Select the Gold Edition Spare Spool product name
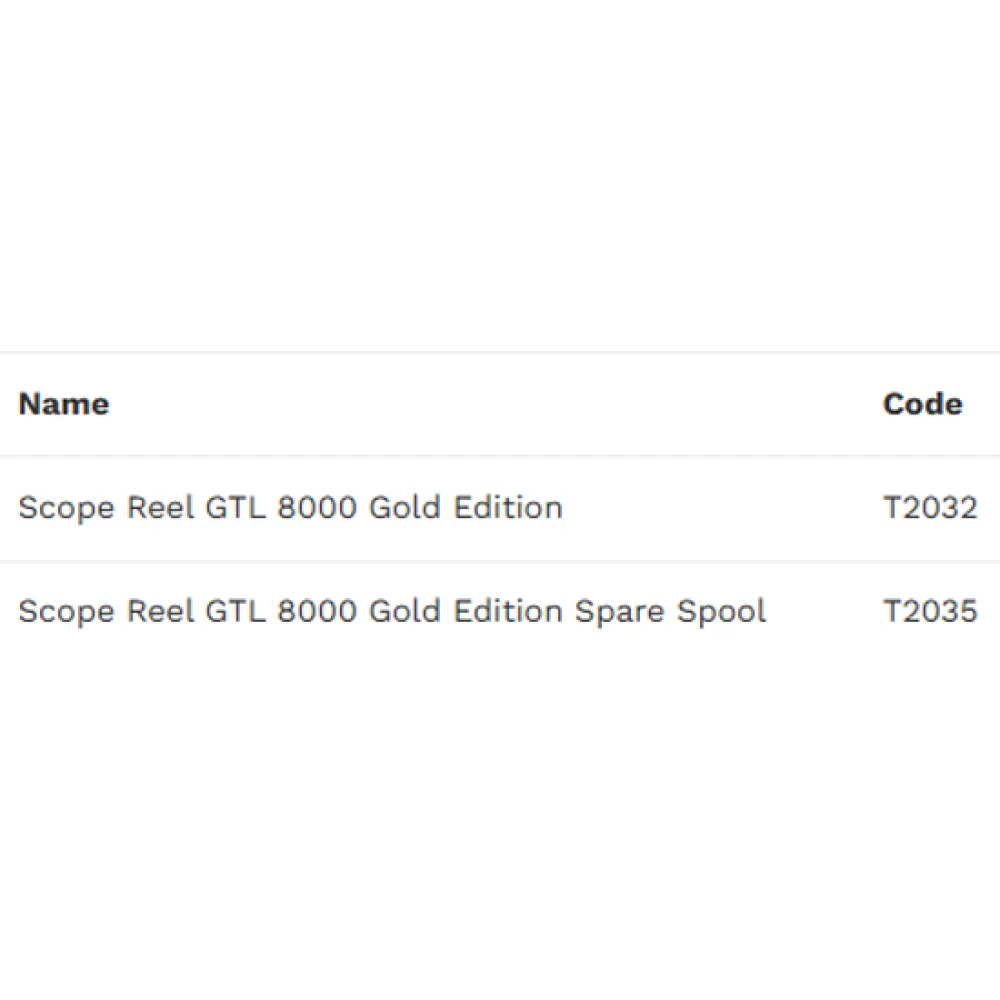Image resolution: width=1000 pixels, height=1000 pixels. point(392,611)
